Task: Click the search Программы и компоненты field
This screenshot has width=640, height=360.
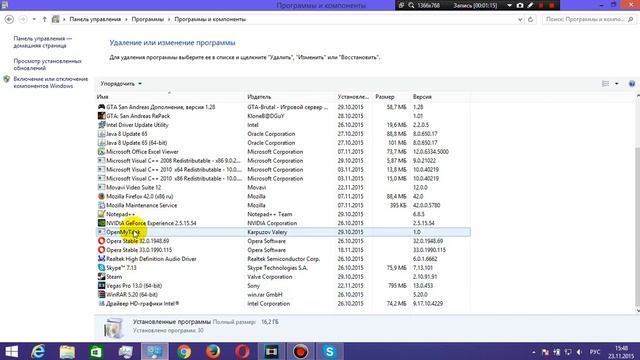Action: pyautogui.click(x=588, y=20)
